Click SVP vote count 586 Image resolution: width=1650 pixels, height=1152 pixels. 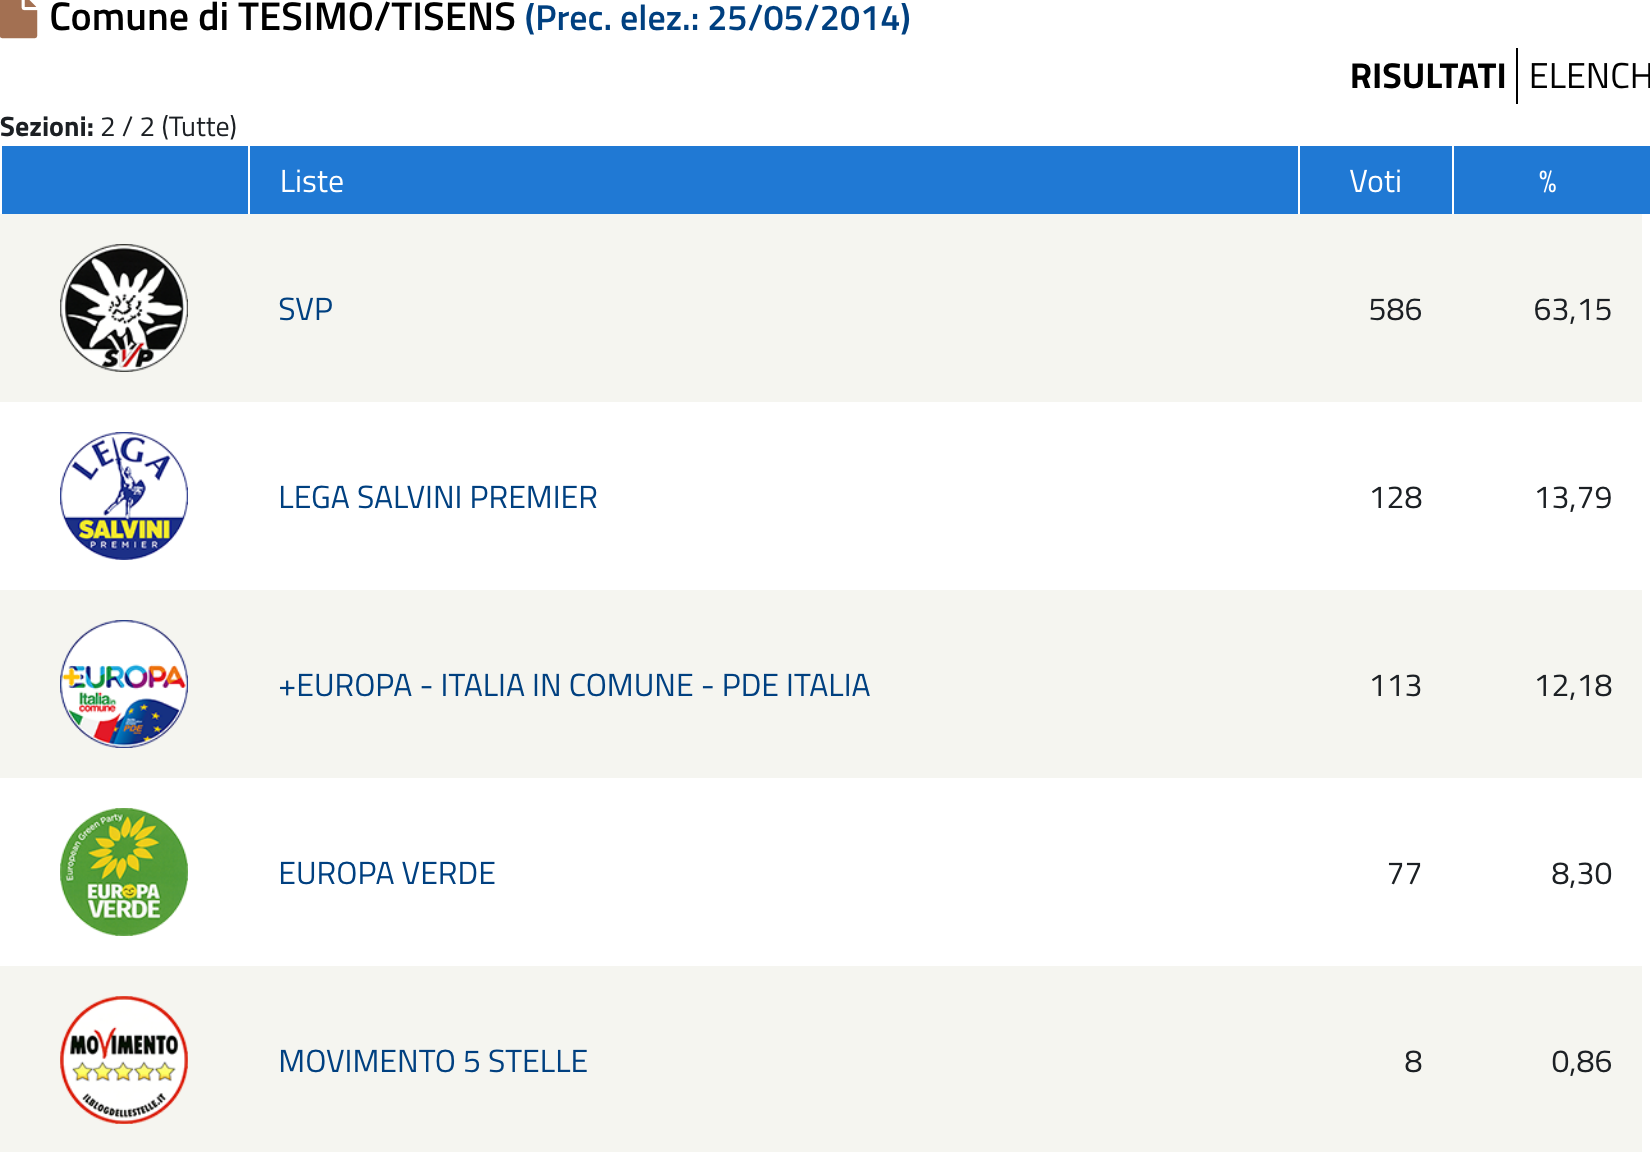1395,310
